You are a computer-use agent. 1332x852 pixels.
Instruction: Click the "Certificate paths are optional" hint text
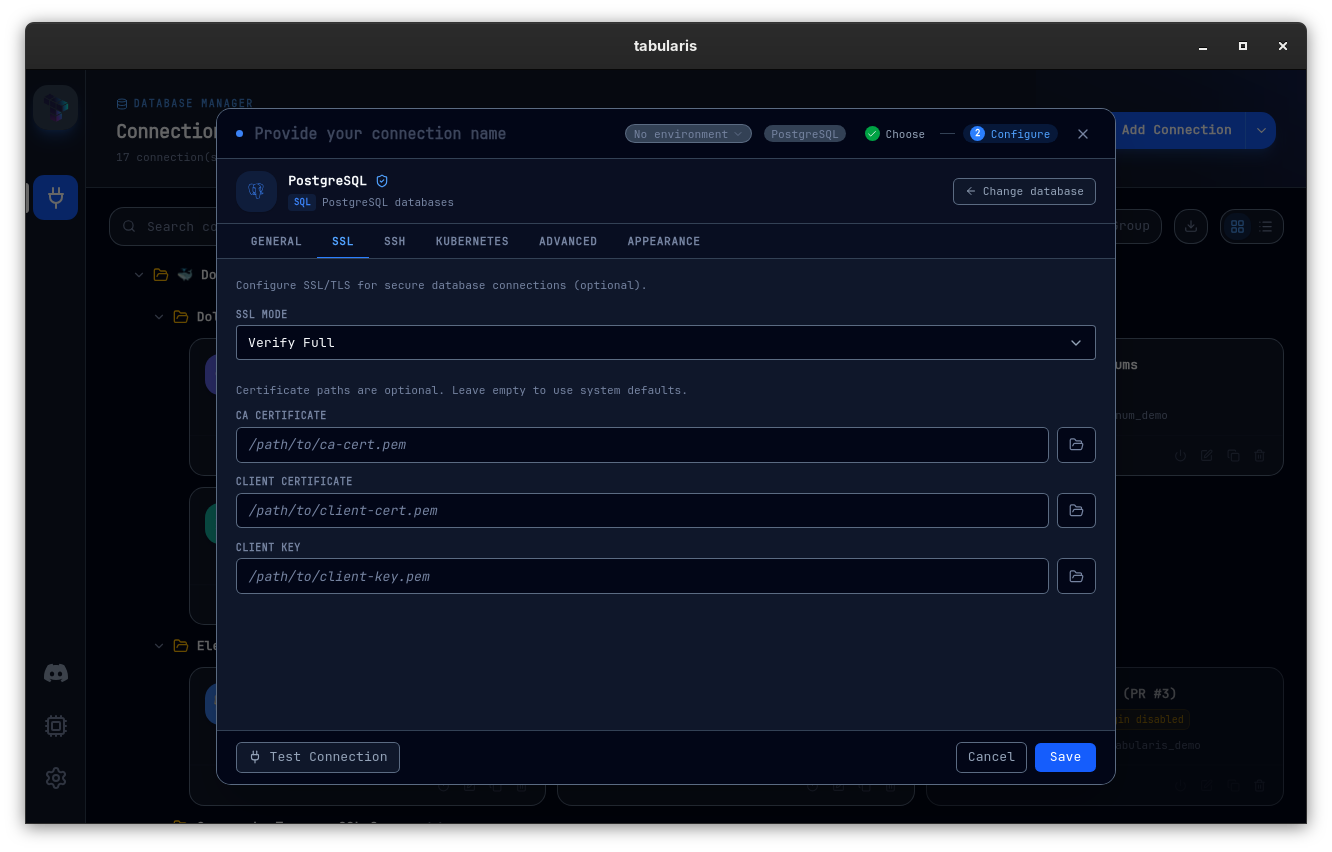click(x=461, y=390)
